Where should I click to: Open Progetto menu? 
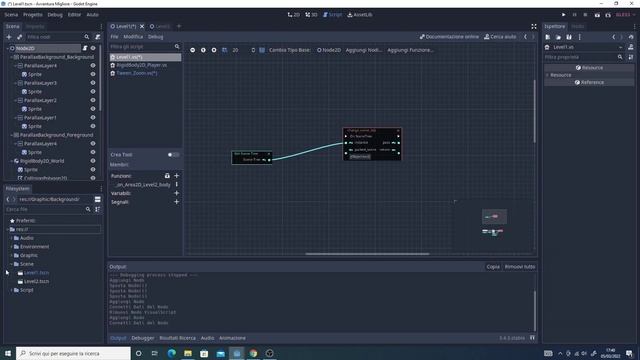pyautogui.click(x=33, y=15)
